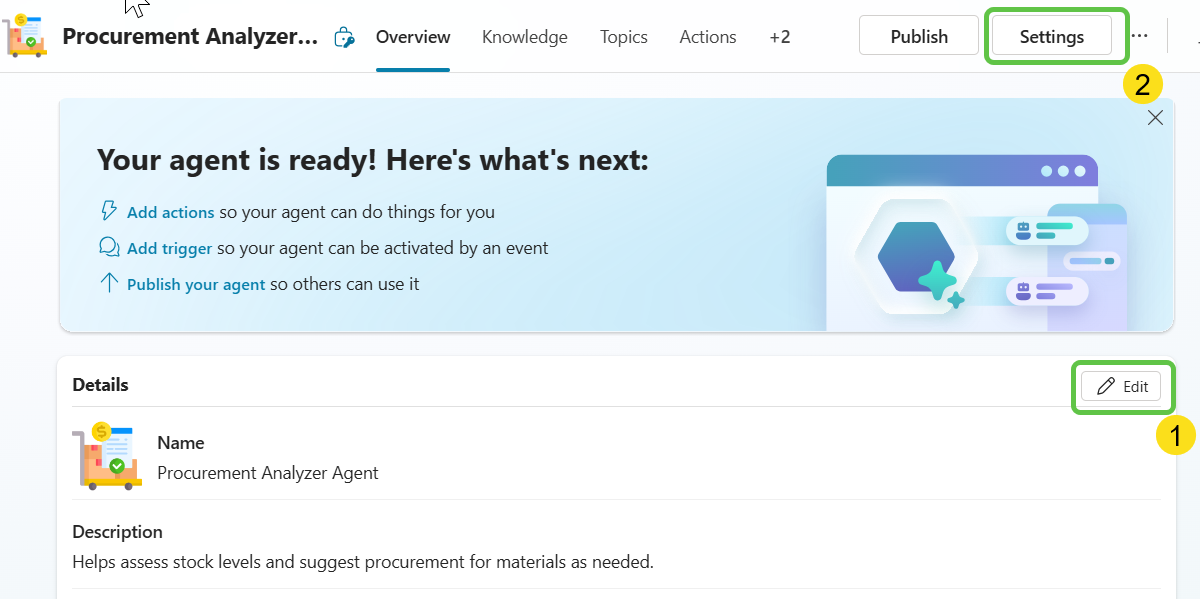Click the chat bubble icon beside Add trigger

[109, 247]
